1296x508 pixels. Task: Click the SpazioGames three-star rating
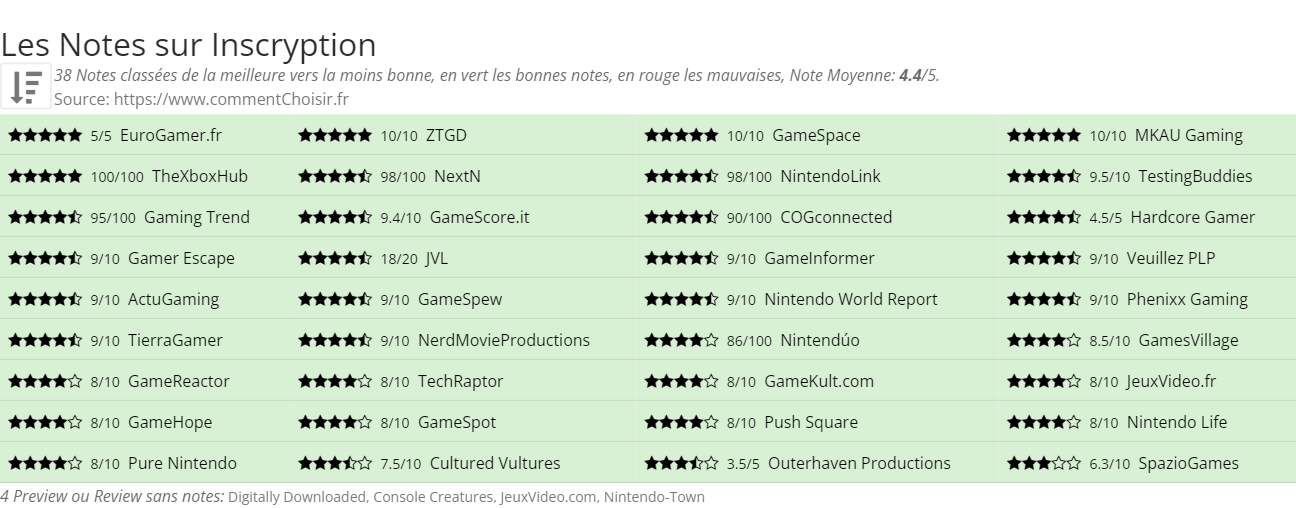coord(1044,463)
